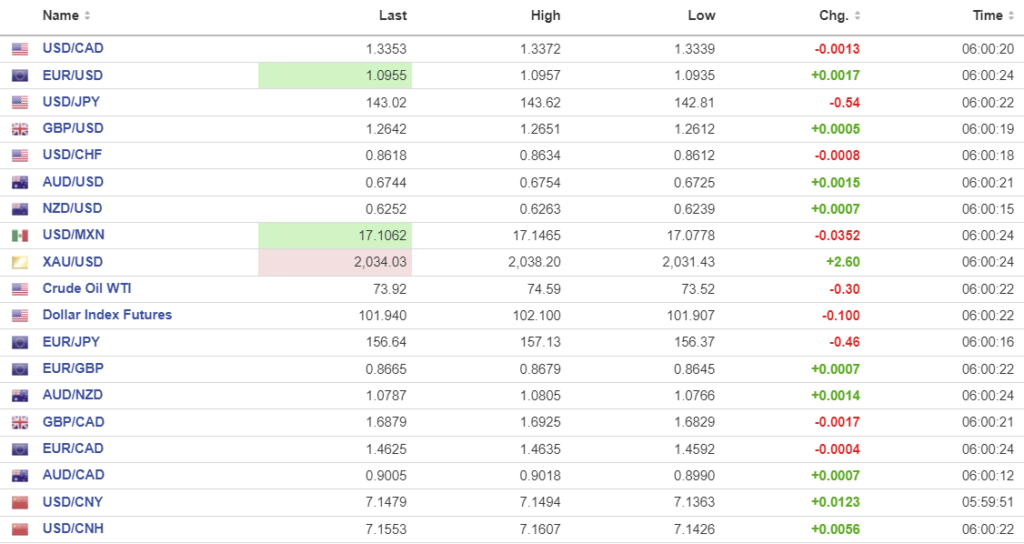Click the Mexican flag icon beside USD/MXN
This screenshot has width=1024, height=544.
[20, 235]
